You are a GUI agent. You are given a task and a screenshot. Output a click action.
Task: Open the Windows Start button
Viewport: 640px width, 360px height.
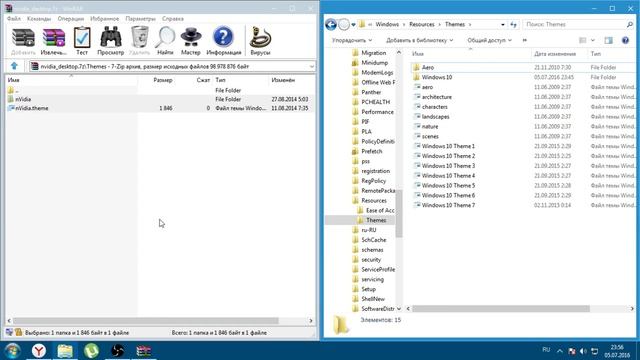[13, 351]
